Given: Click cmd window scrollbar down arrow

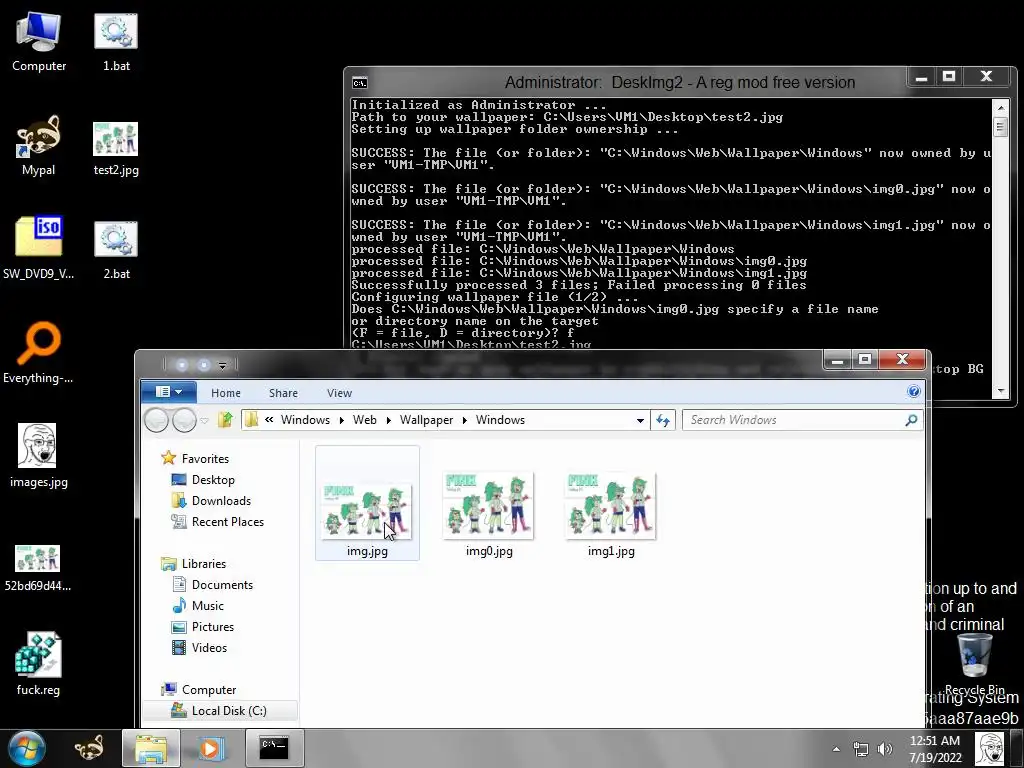Looking at the screenshot, I should pos(1000,391).
